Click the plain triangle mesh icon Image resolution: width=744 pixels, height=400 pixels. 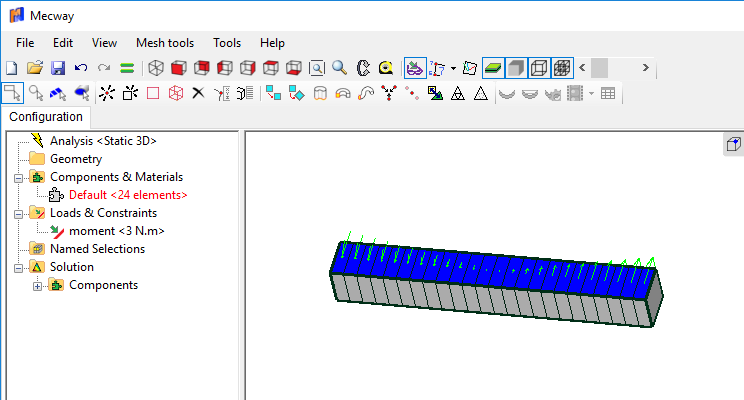tap(481, 93)
